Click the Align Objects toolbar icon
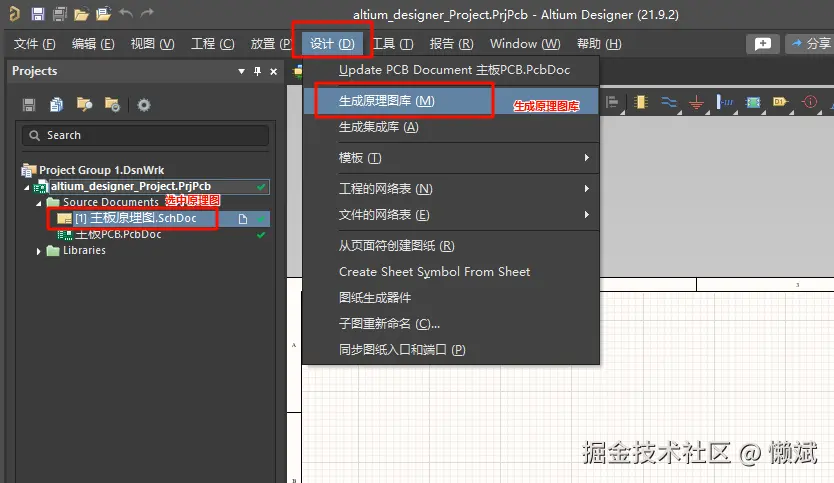 [x=612, y=102]
